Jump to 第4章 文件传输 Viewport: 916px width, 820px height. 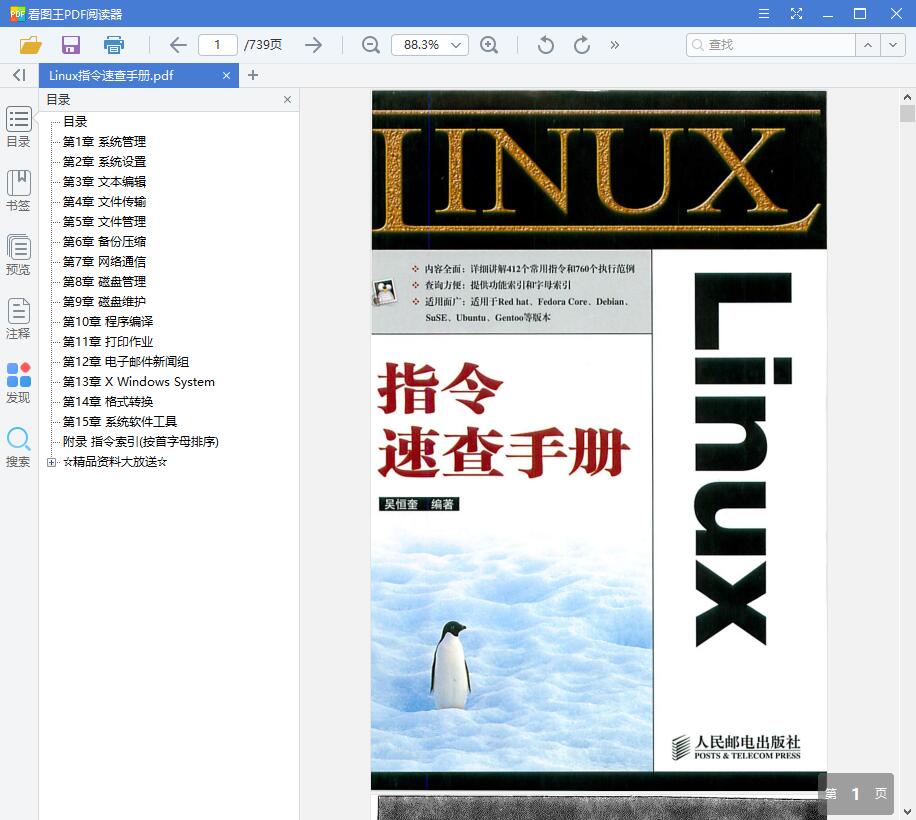[x=104, y=201]
